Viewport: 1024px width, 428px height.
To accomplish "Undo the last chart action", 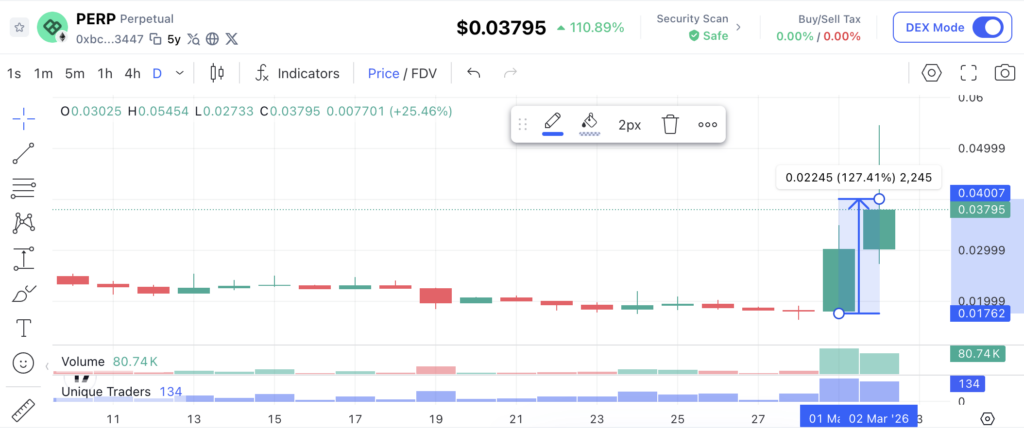I will pyautogui.click(x=474, y=73).
